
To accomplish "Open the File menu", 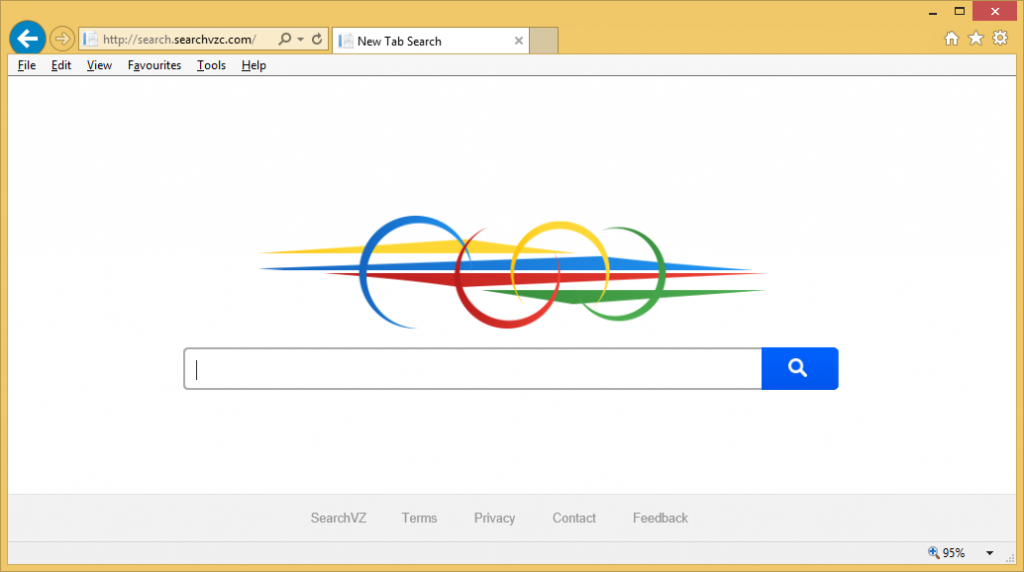I will click(x=27, y=66).
